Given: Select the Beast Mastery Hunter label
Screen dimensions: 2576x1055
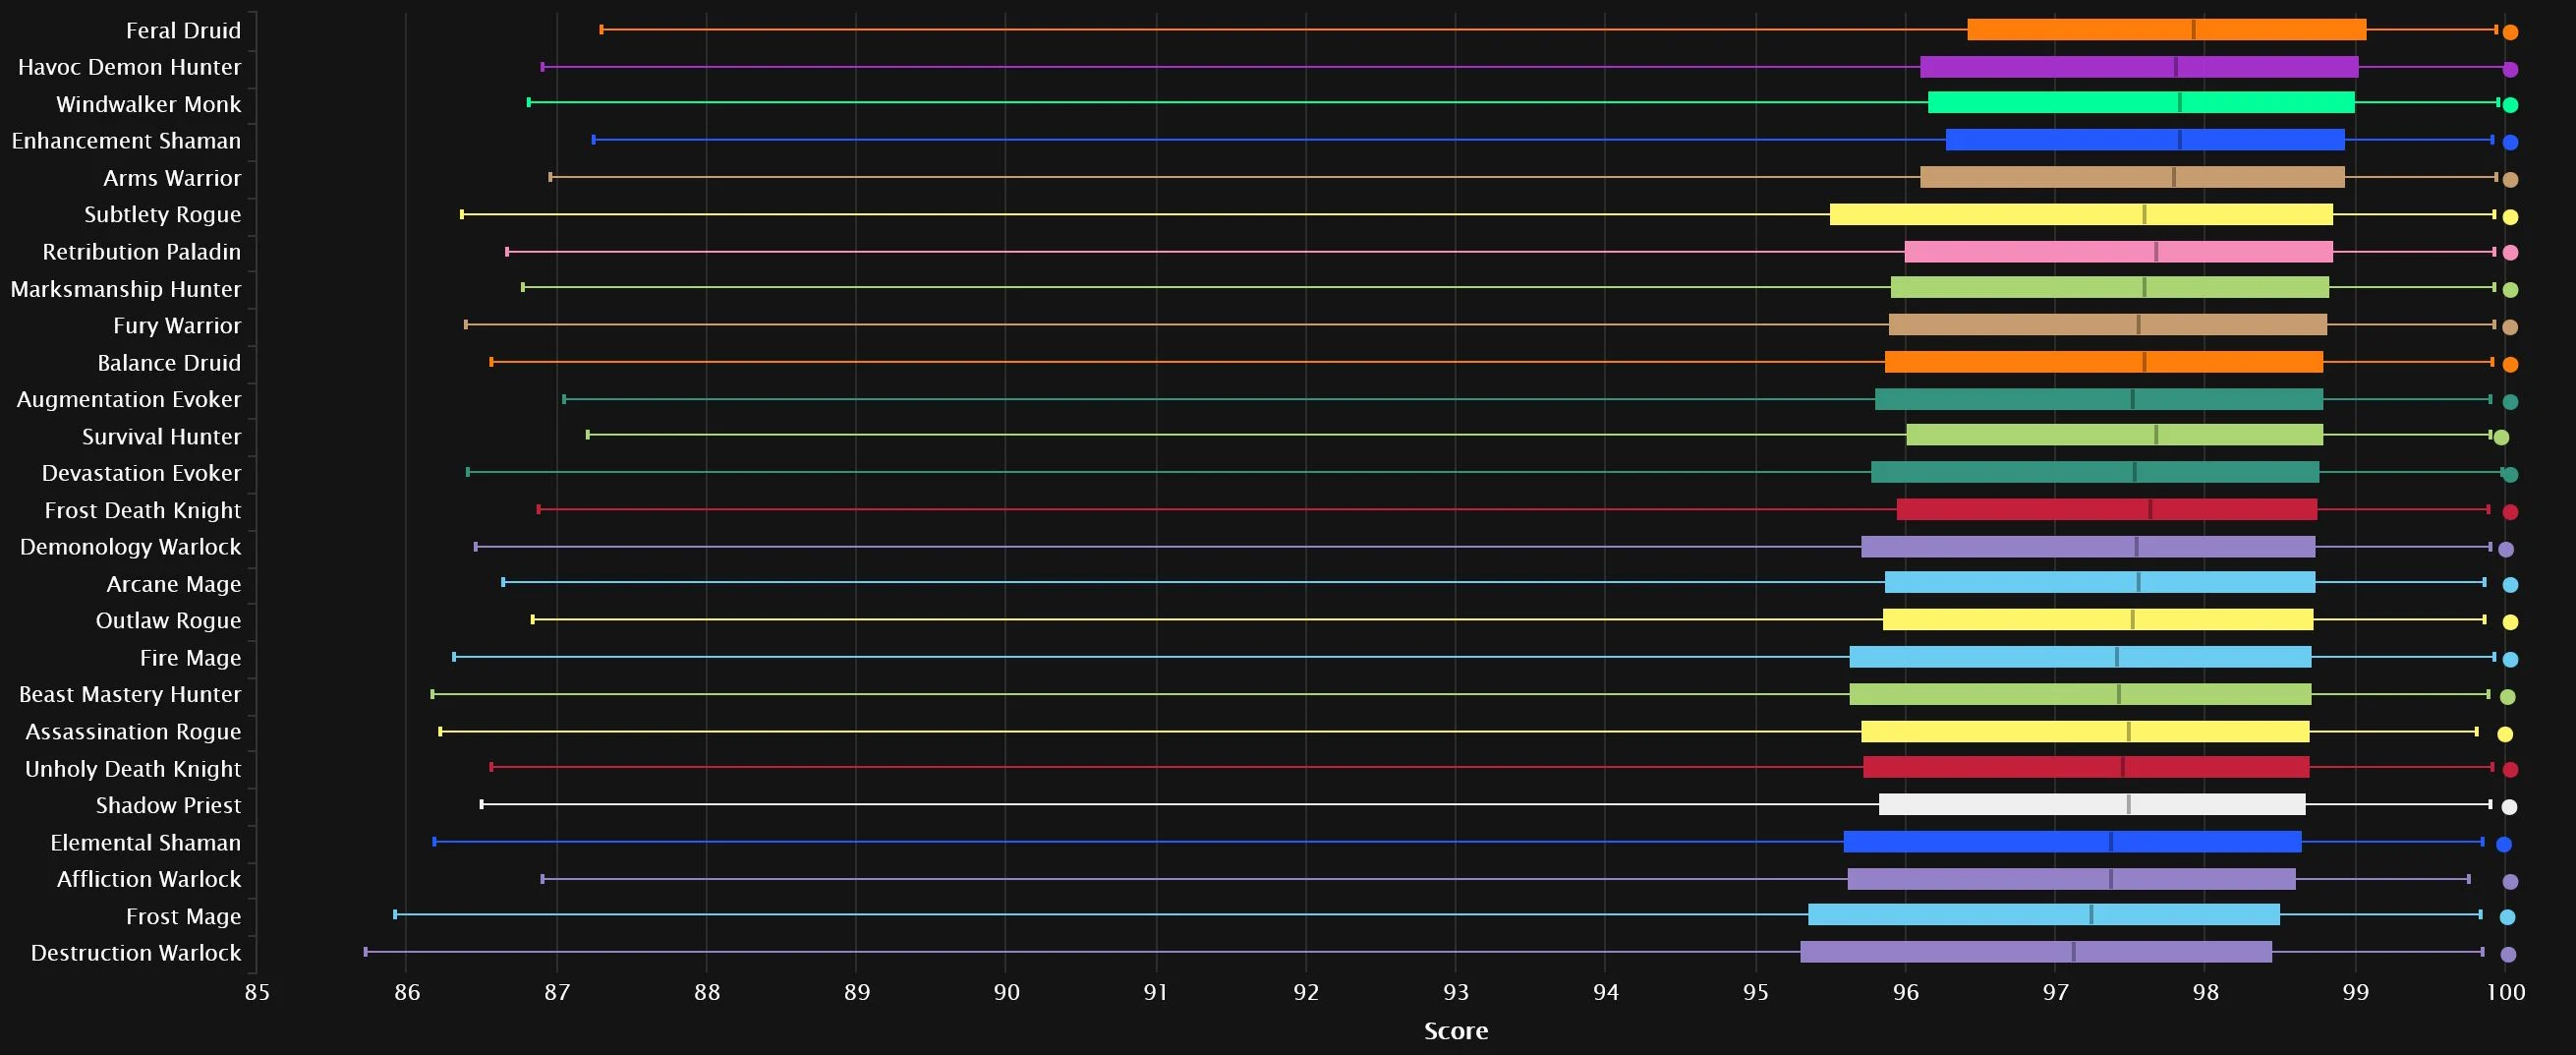Looking at the screenshot, I should 130,694.
